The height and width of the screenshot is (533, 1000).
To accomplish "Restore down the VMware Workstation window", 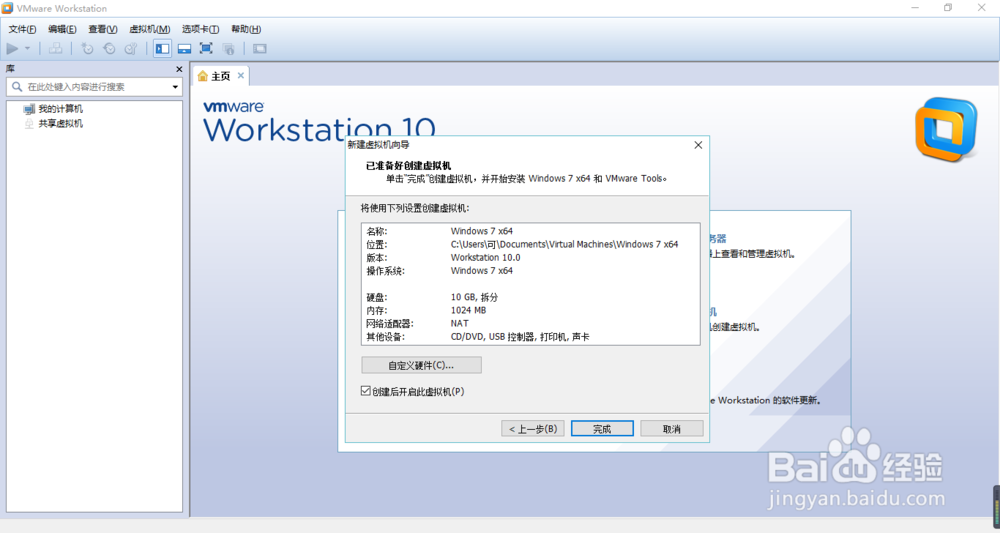I will 948,8.
